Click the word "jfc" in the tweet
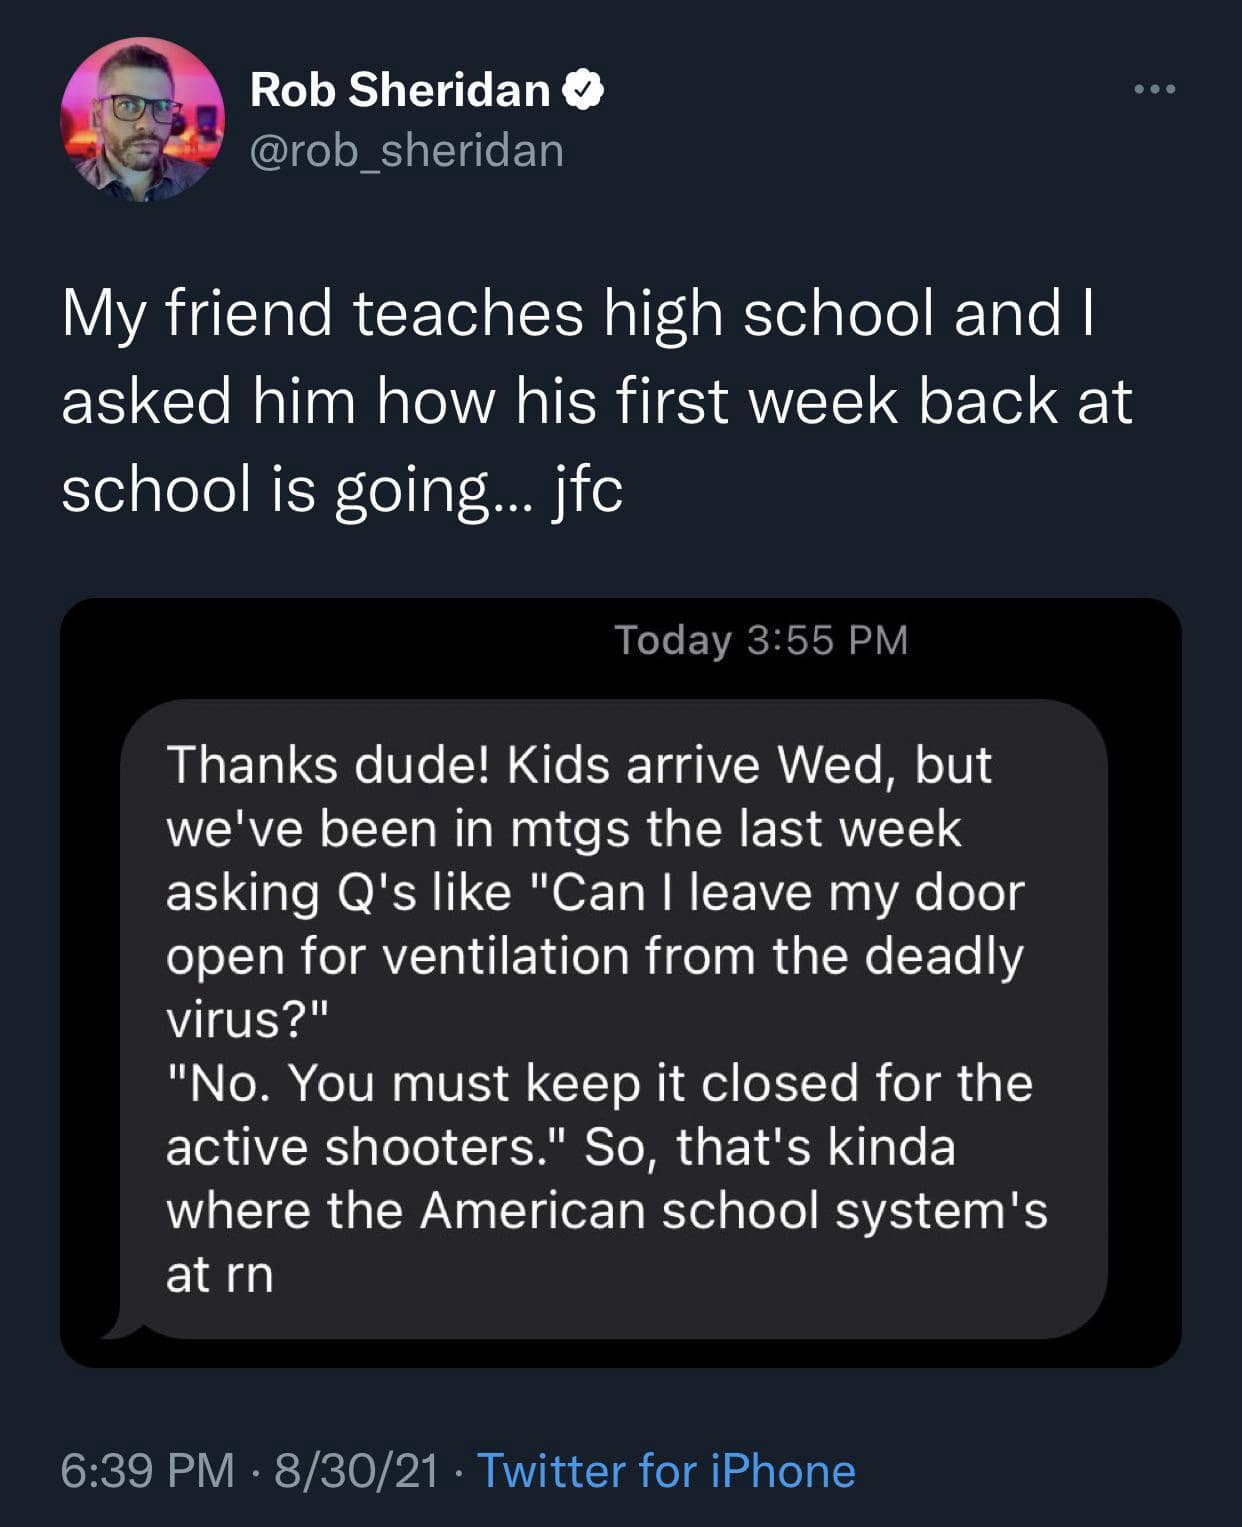 click(588, 490)
